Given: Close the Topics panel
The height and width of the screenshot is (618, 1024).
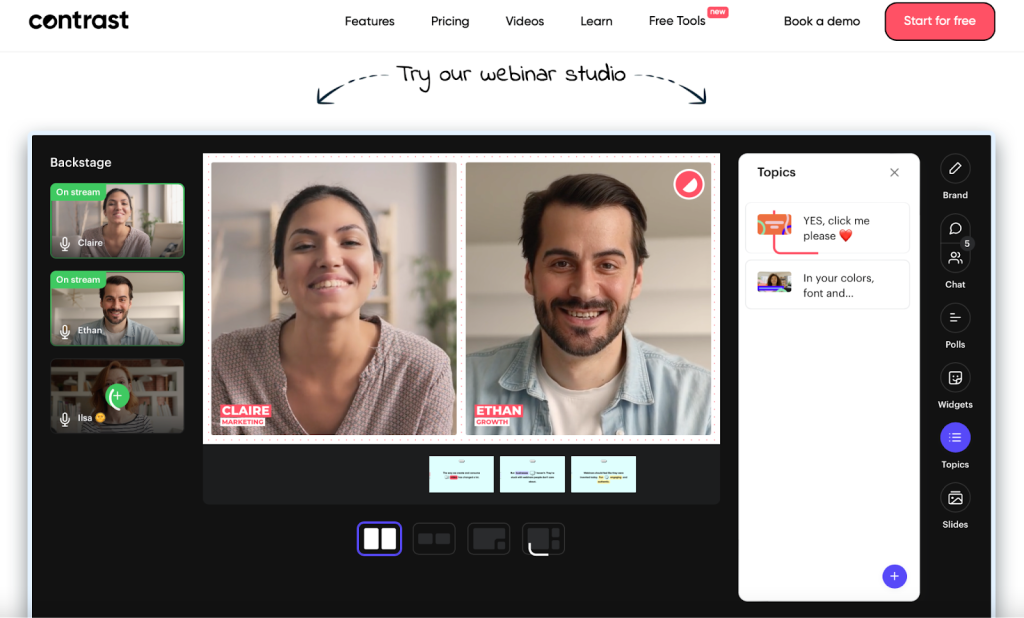Looking at the screenshot, I should coord(894,172).
